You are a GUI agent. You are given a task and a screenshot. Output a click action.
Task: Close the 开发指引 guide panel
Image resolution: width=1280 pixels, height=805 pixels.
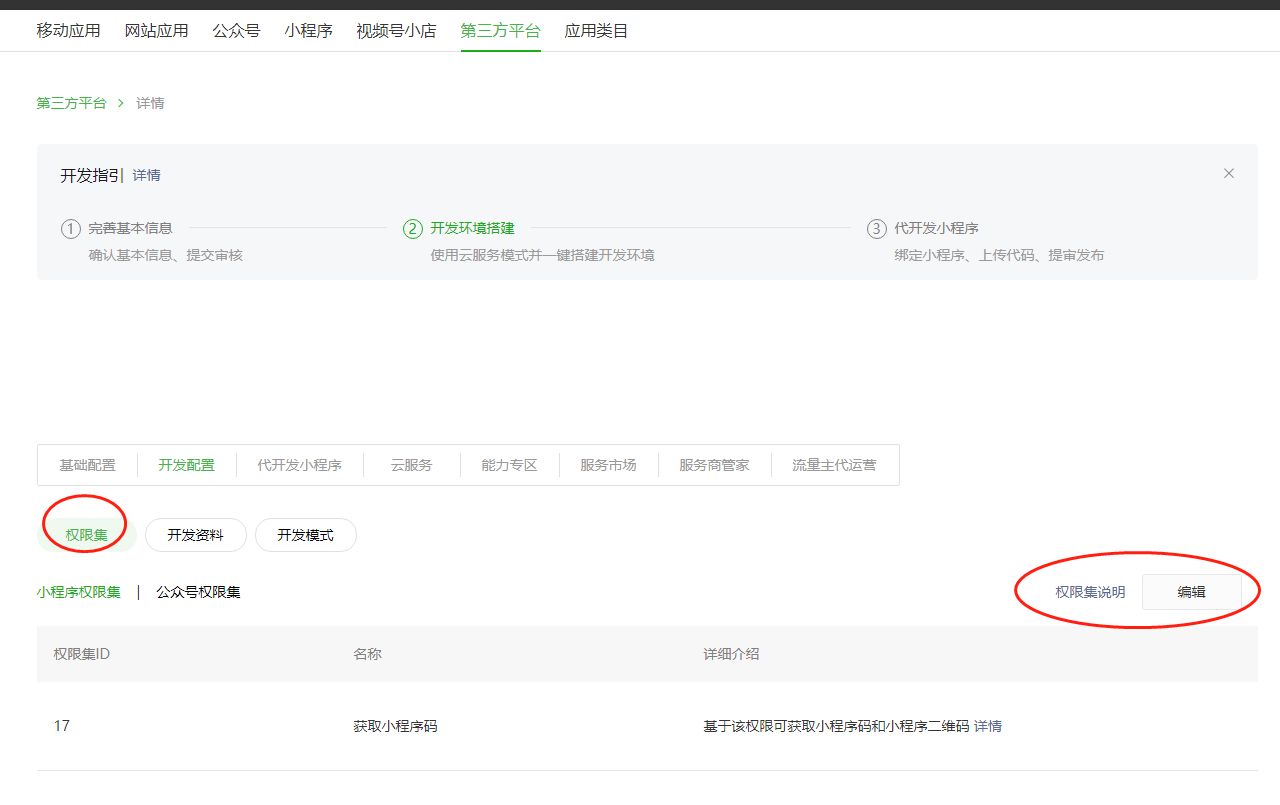pos(1229,174)
